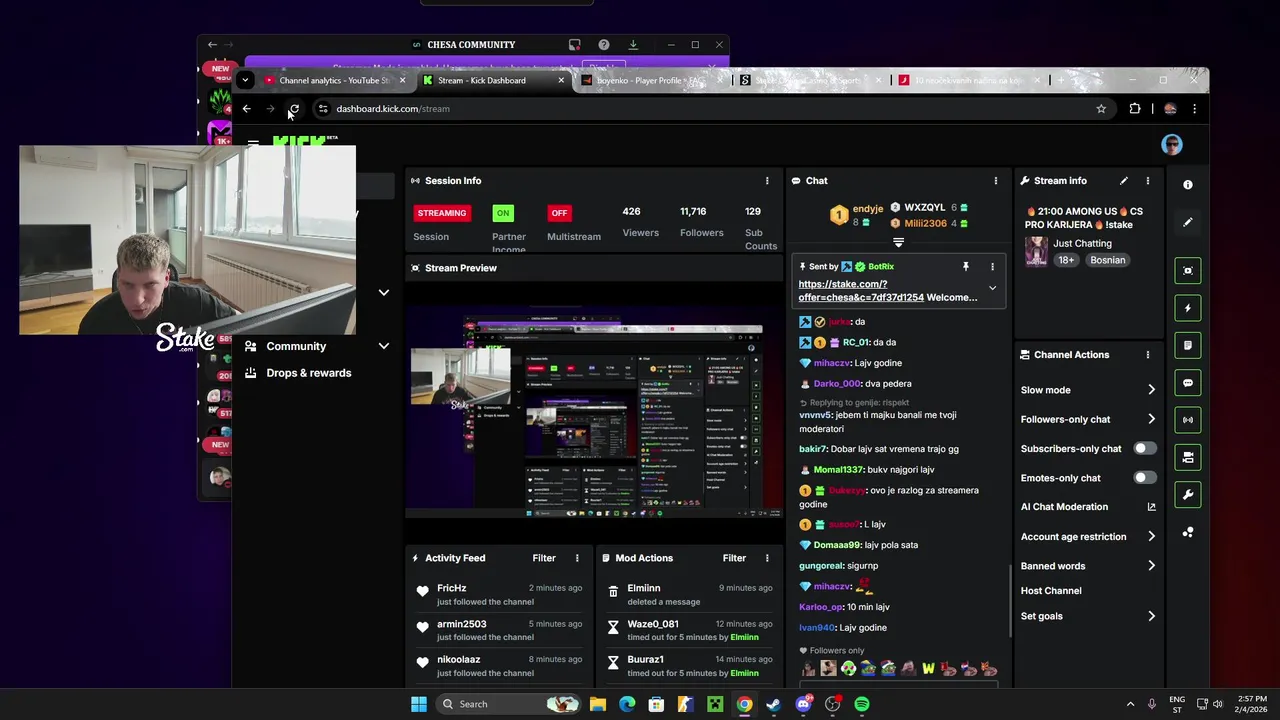Go back in the browser
This screenshot has width=1280, height=720.
click(246, 109)
